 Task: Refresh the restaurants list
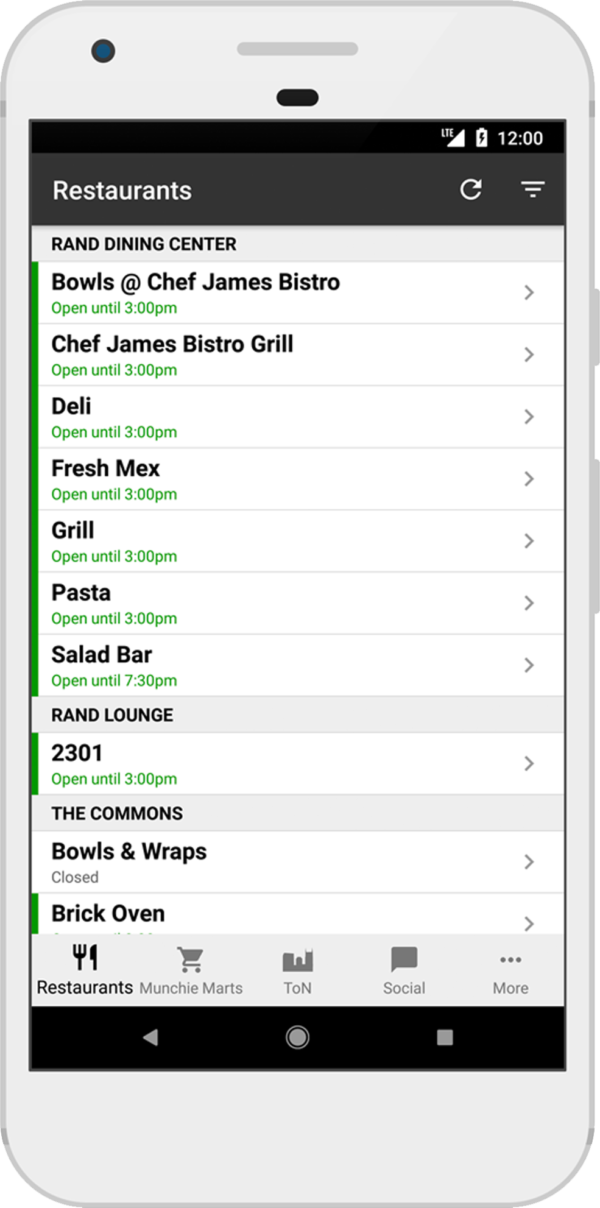pyautogui.click(x=473, y=190)
